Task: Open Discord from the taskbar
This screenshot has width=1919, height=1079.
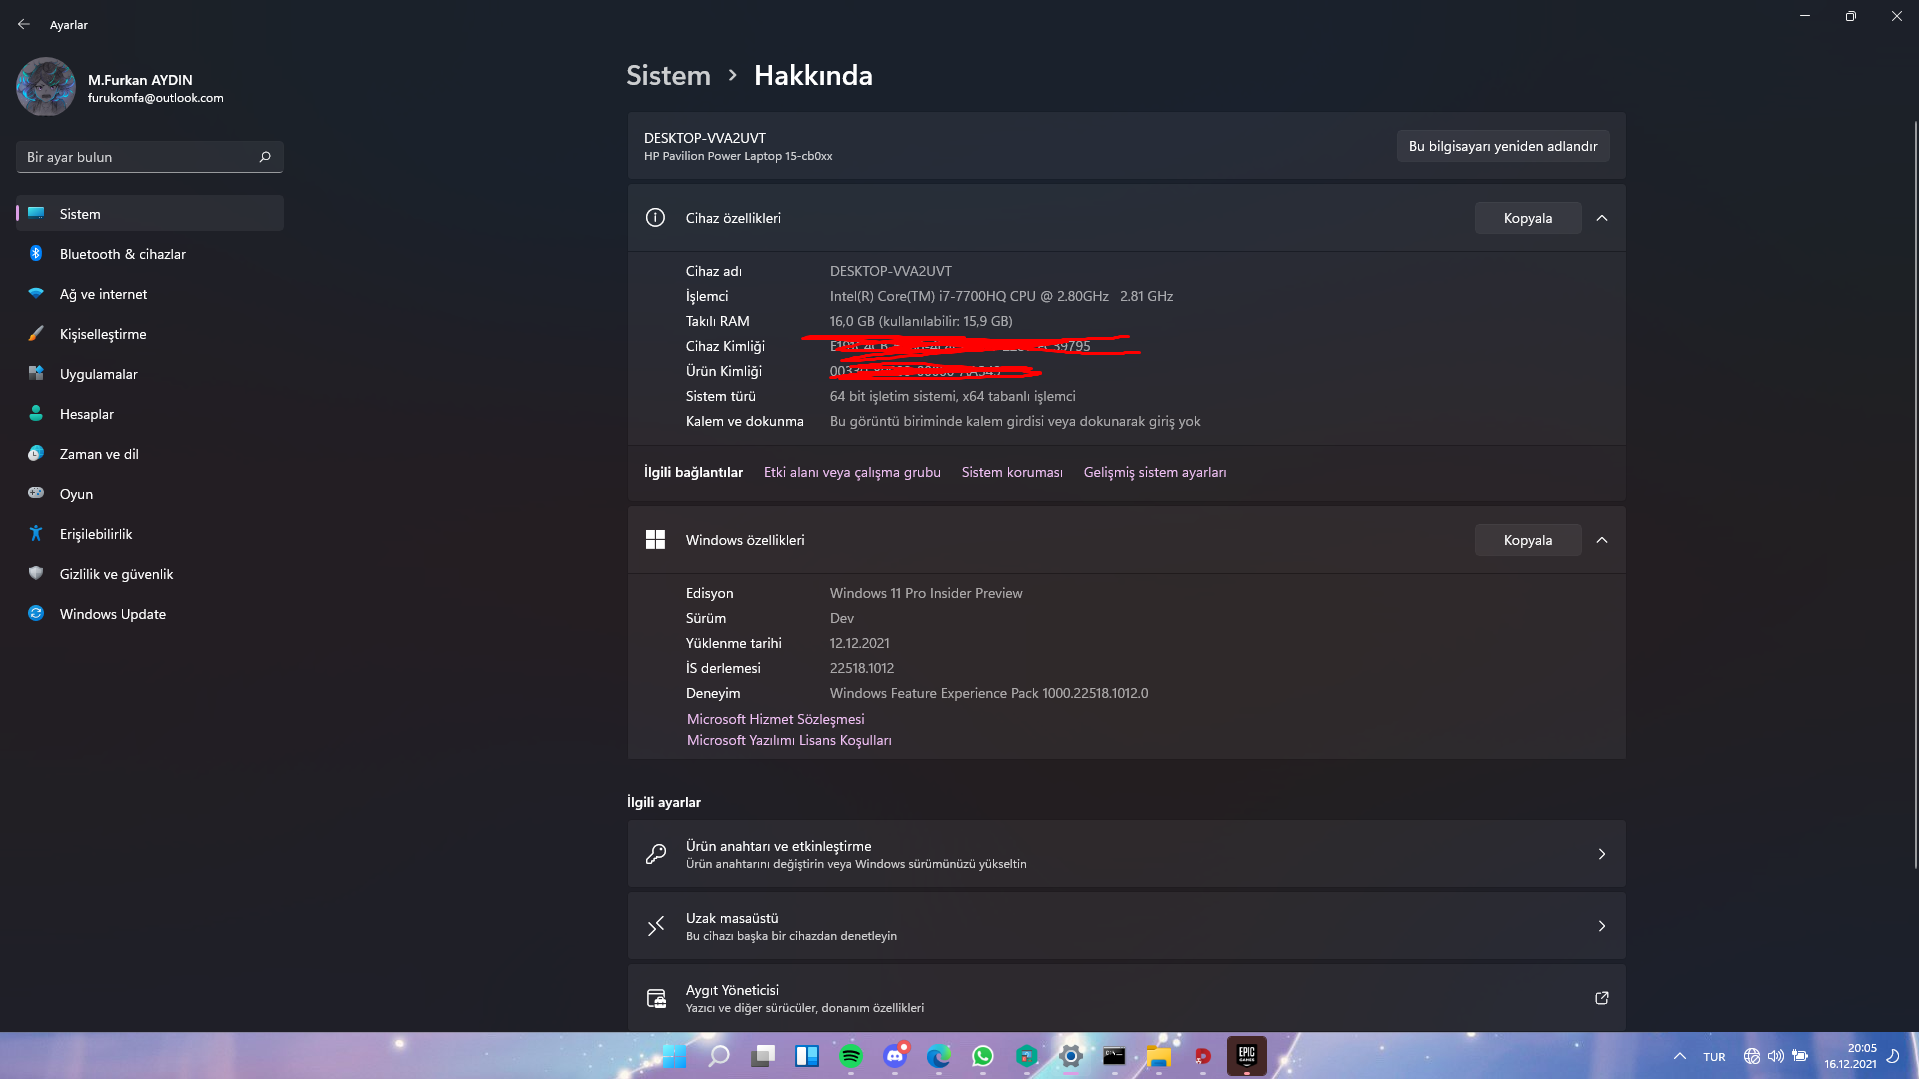Action: coord(895,1056)
